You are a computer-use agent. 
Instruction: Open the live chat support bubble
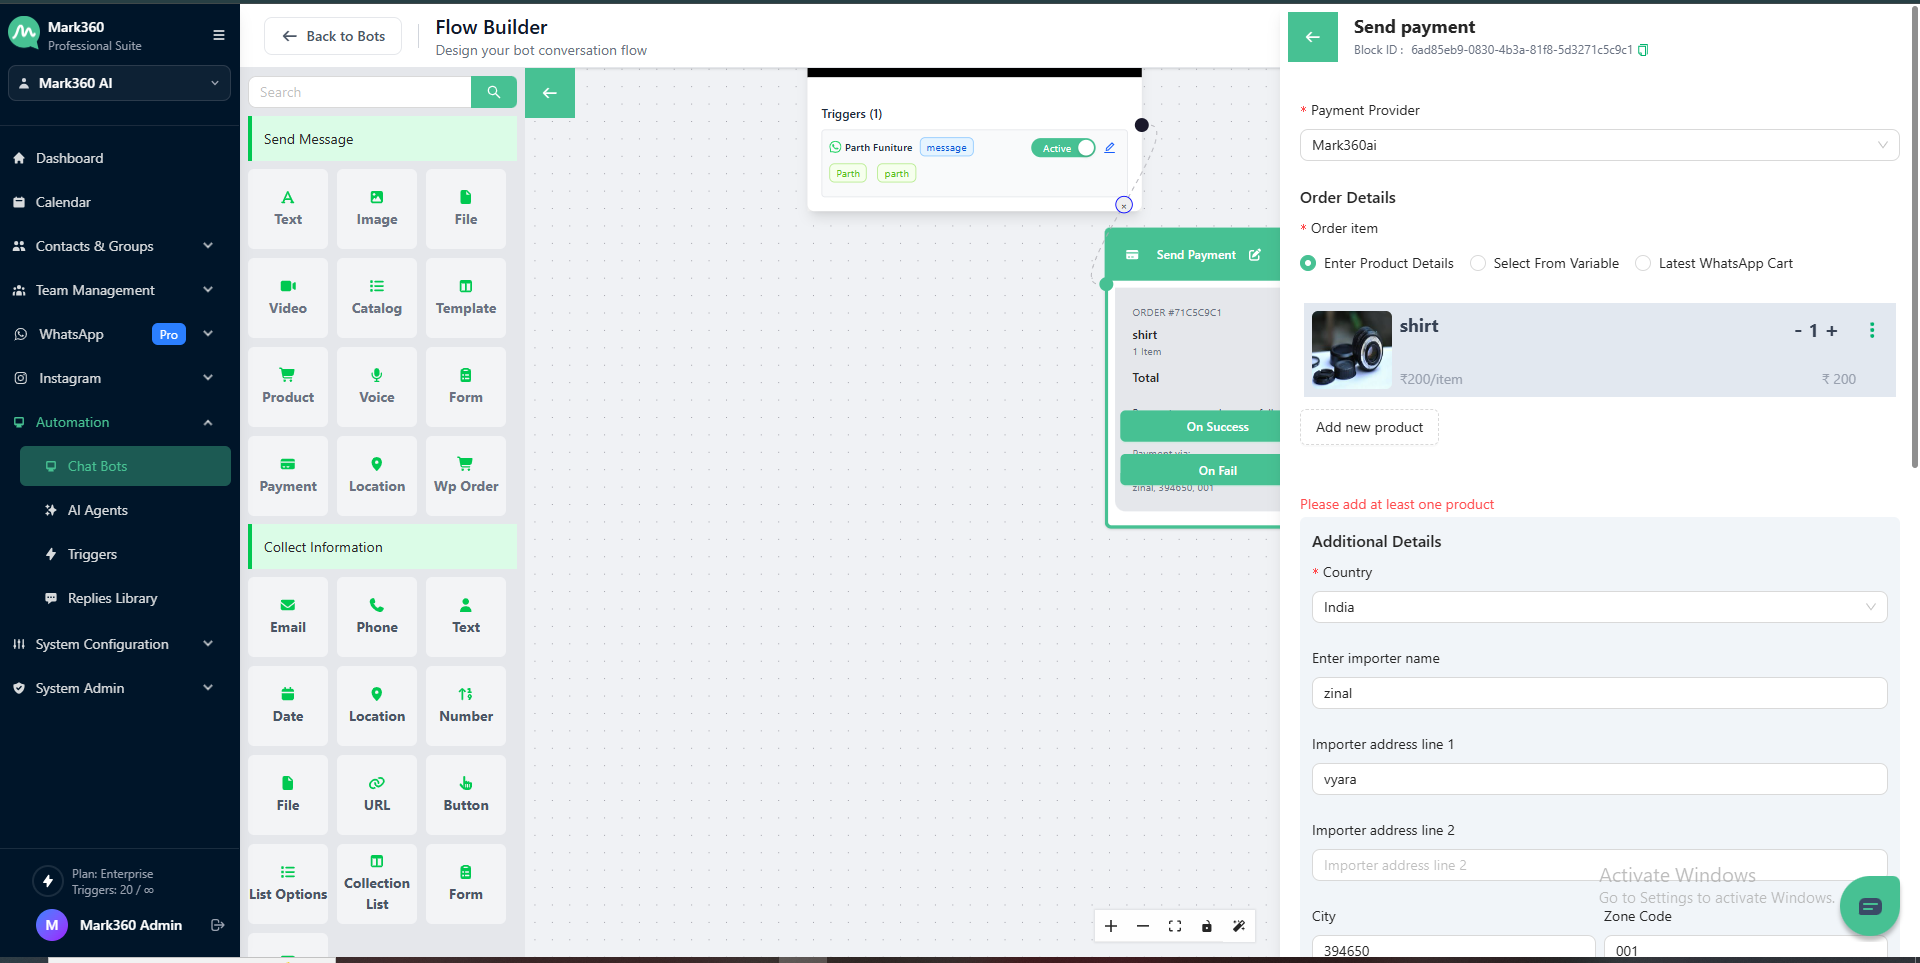1869,906
